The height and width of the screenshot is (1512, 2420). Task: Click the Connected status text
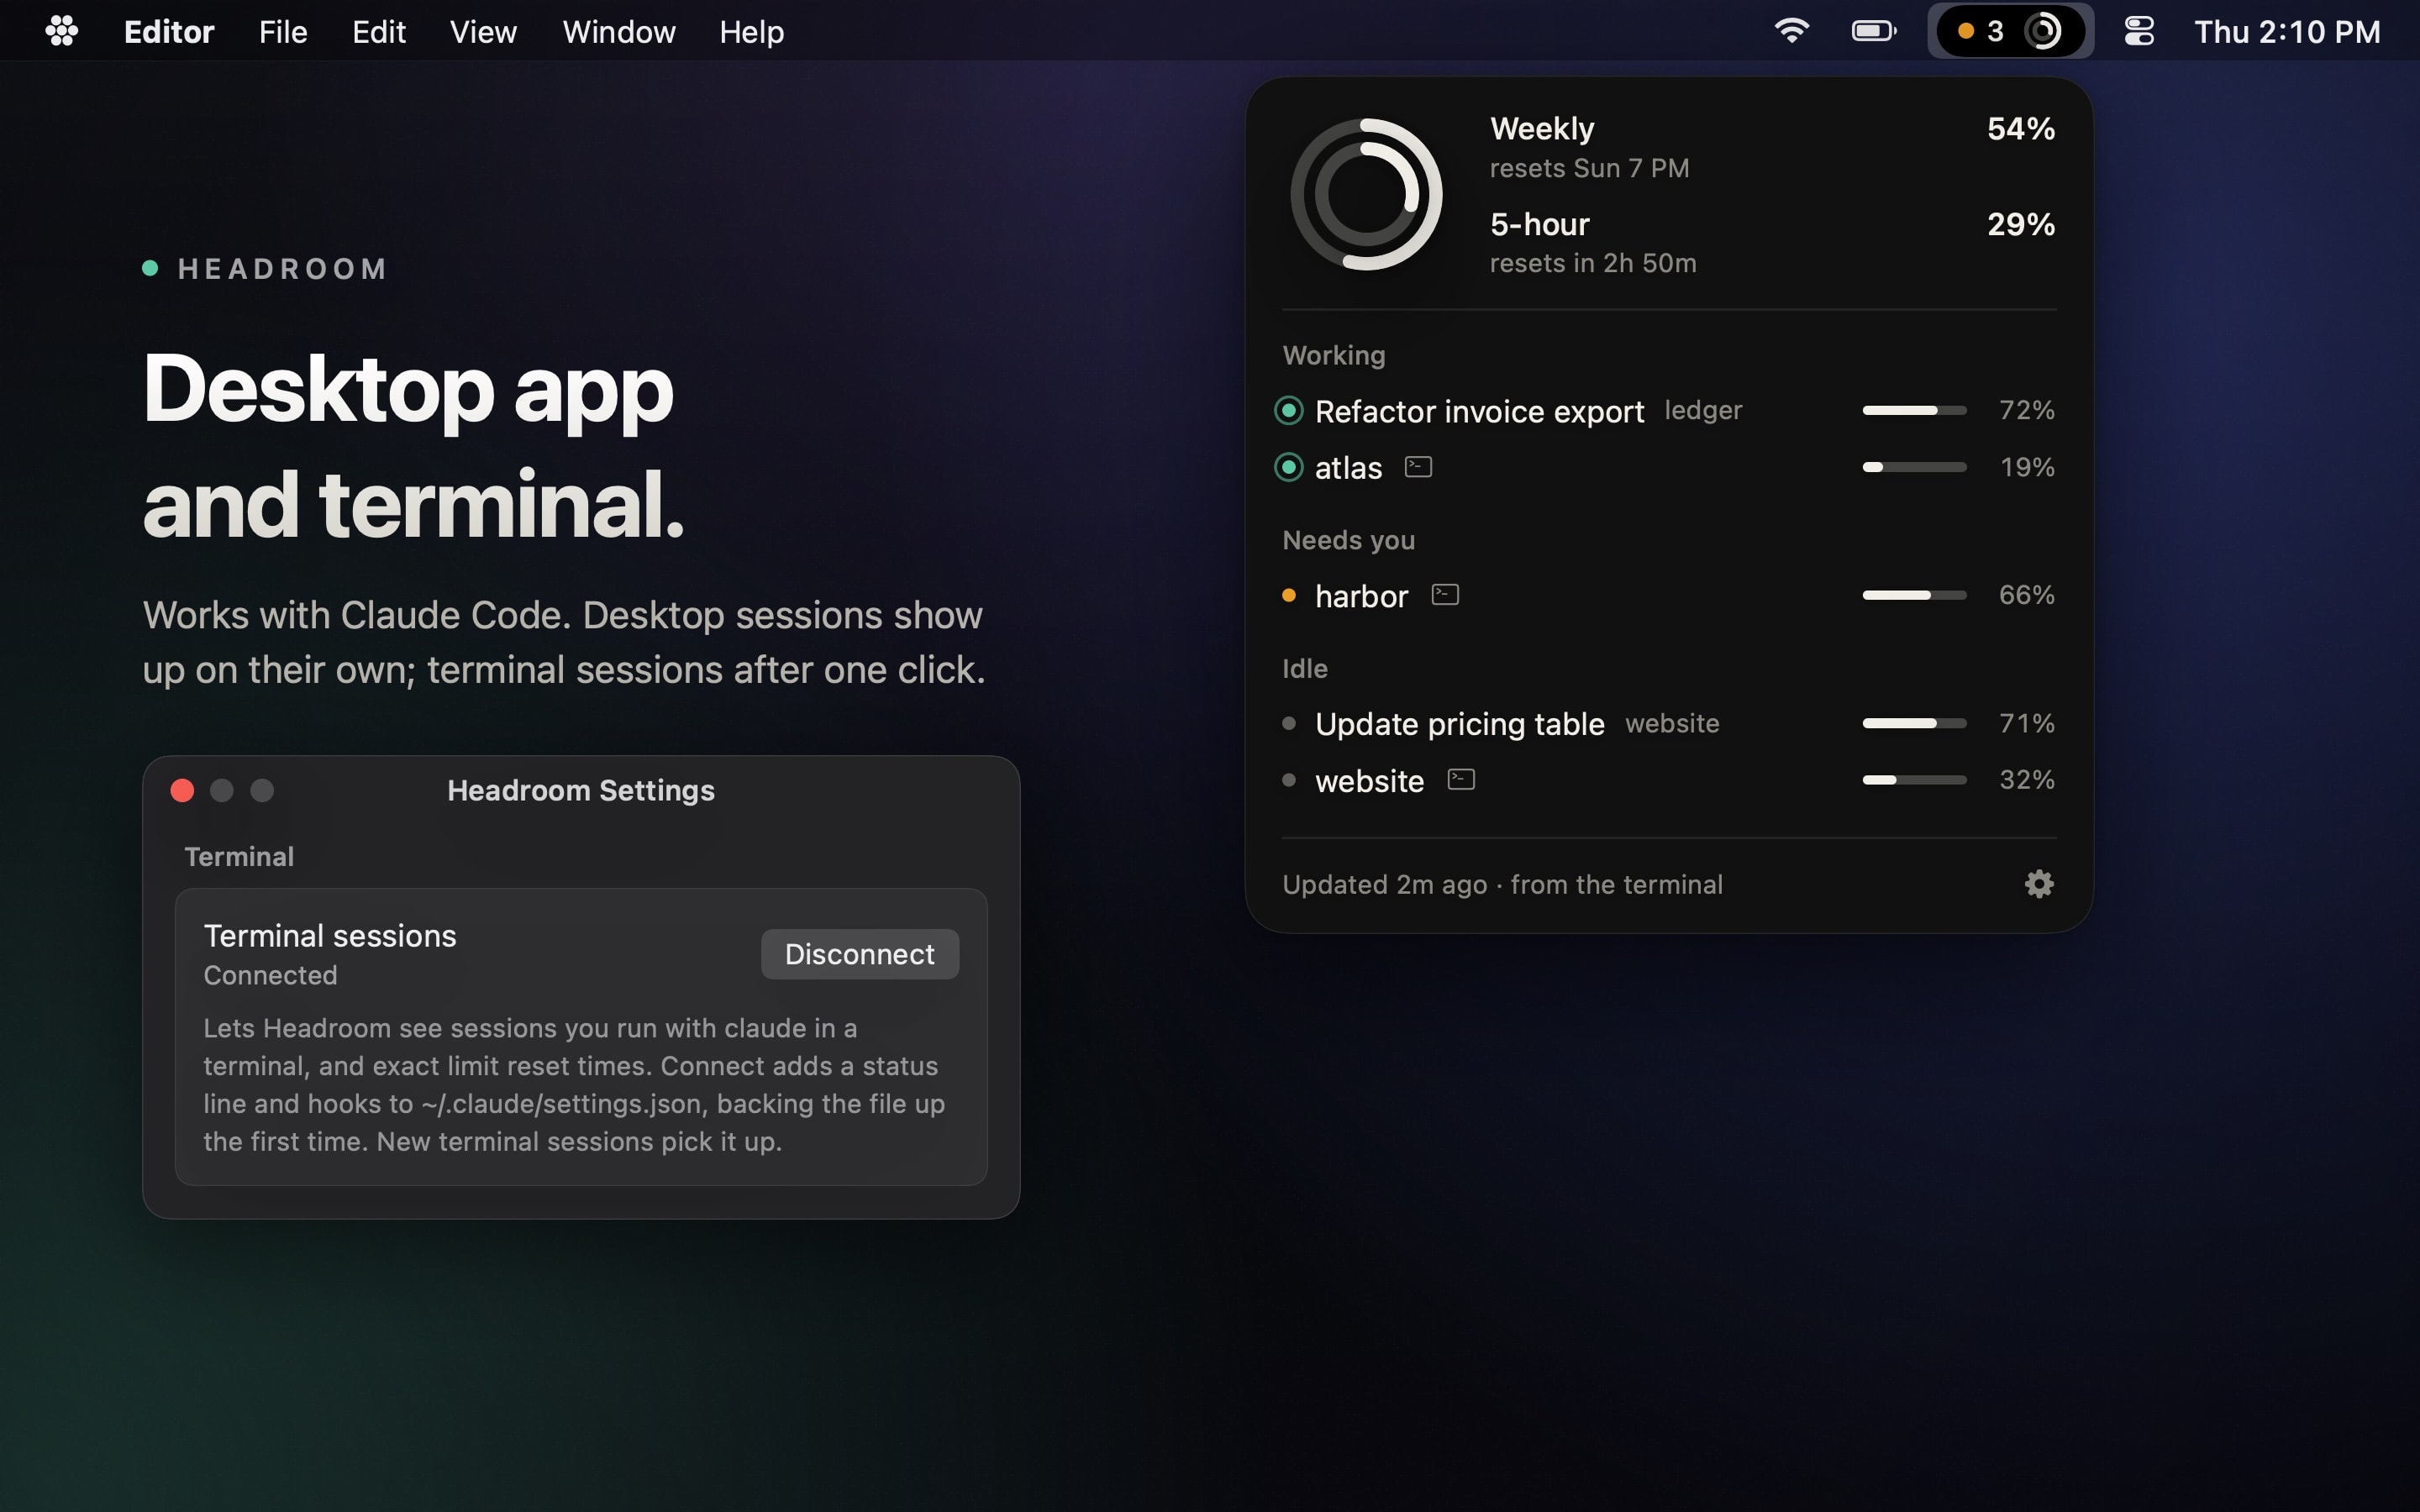click(x=270, y=975)
